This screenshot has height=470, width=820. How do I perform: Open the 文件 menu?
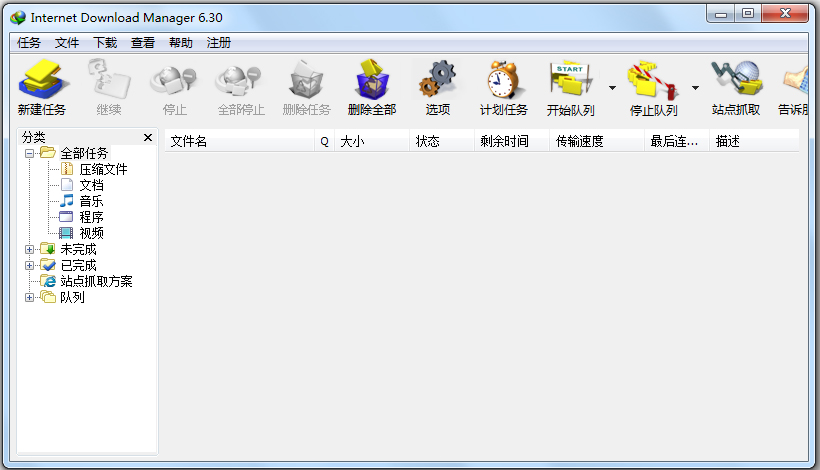point(67,43)
